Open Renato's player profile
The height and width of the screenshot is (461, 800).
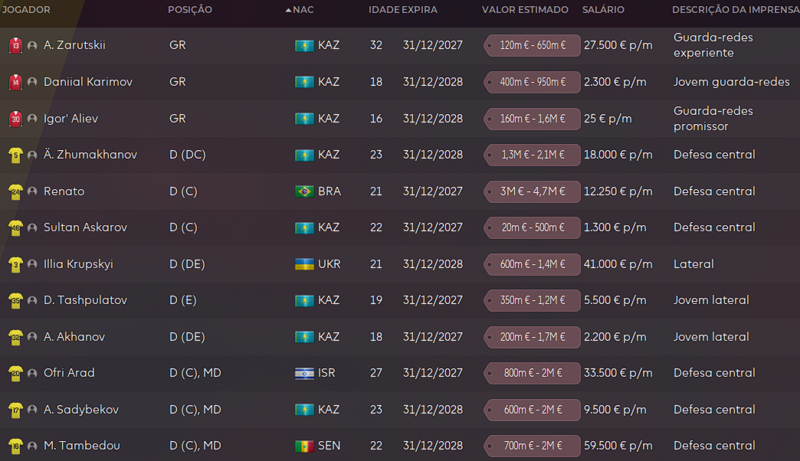(64, 191)
